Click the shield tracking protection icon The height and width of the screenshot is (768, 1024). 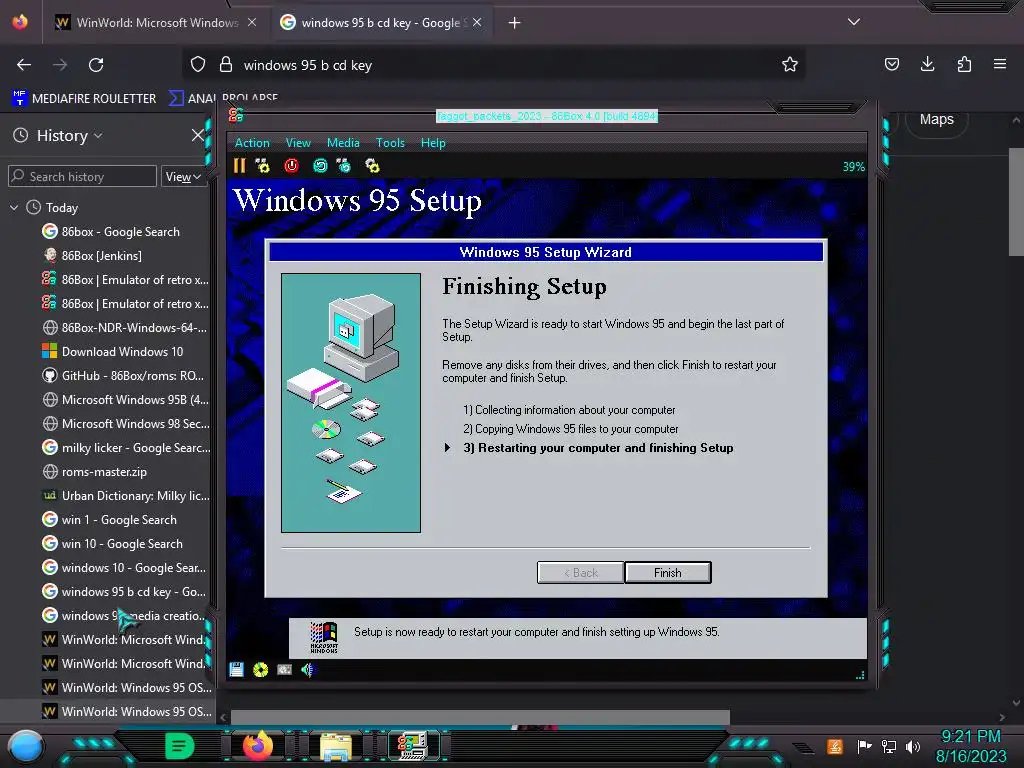pyautogui.click(x=198, y=64)
